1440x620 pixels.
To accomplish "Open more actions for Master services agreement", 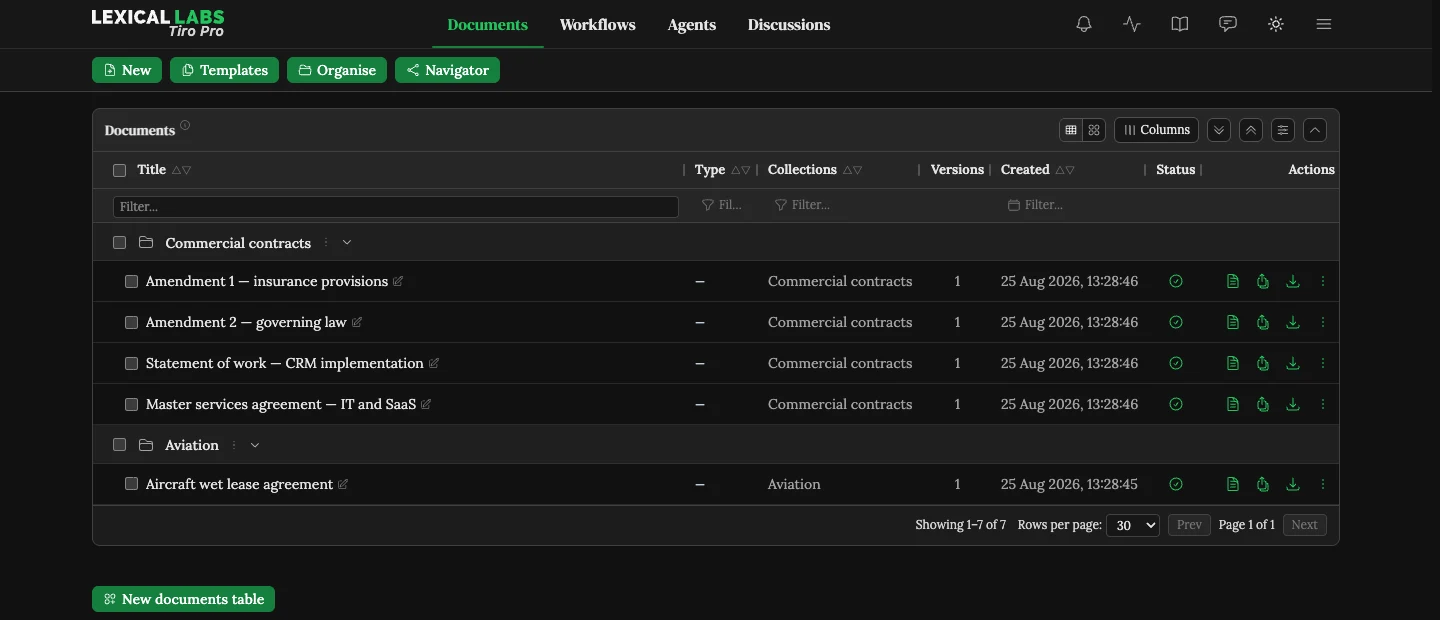I will 1323,405.
